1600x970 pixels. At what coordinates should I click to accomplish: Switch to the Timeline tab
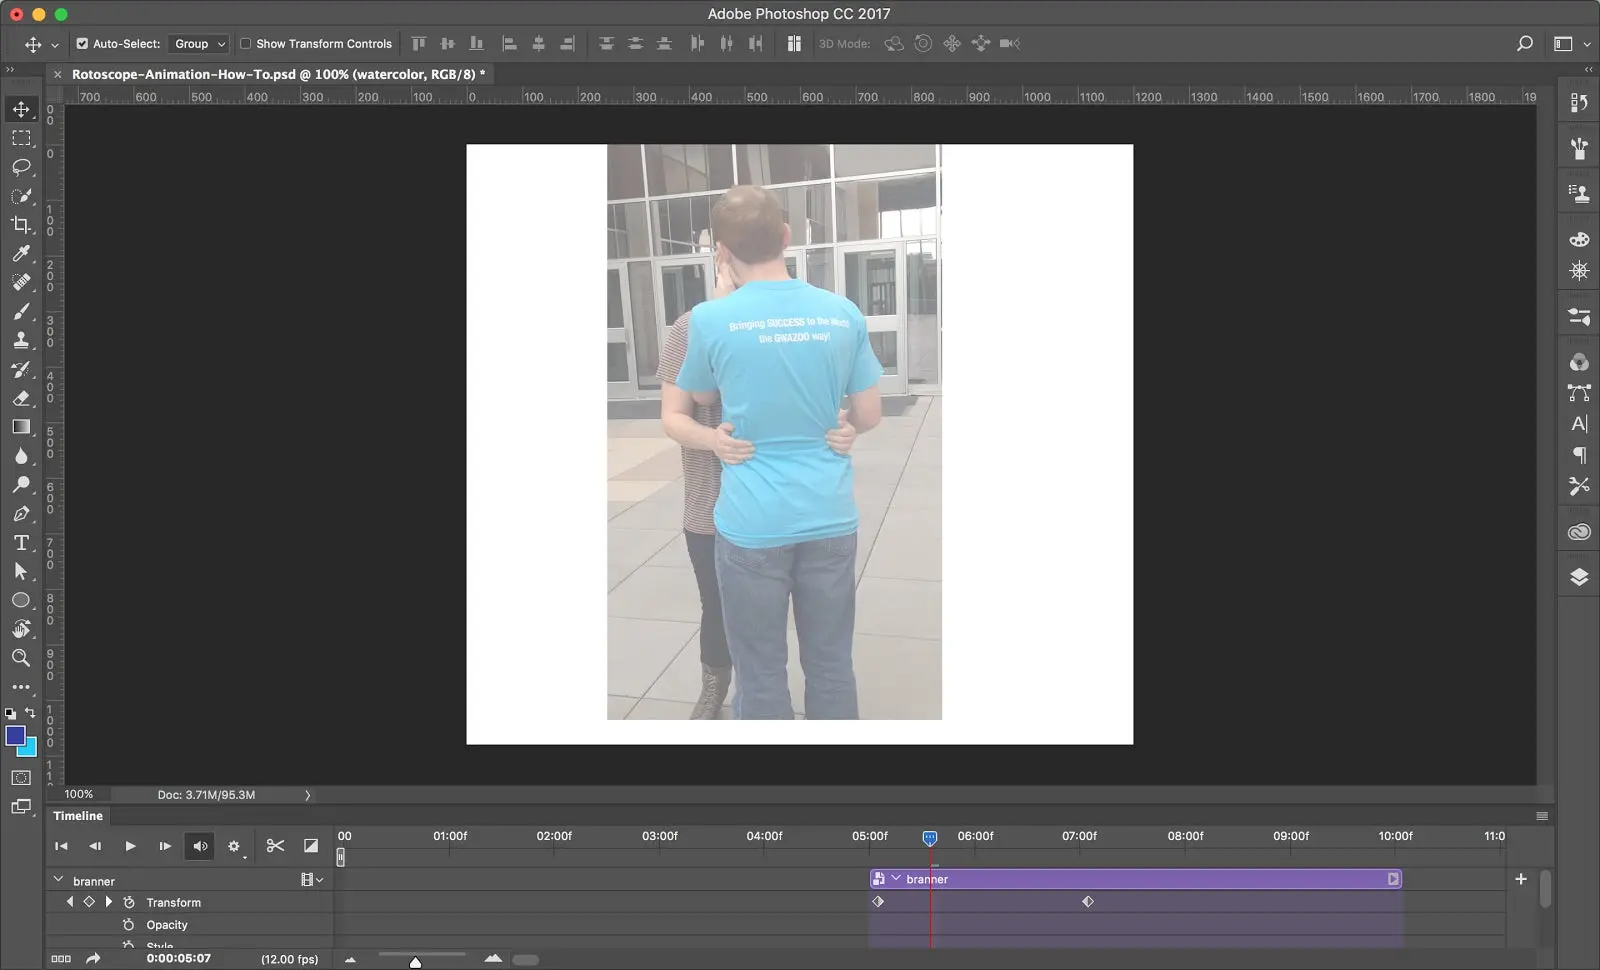tap(78, 815)
